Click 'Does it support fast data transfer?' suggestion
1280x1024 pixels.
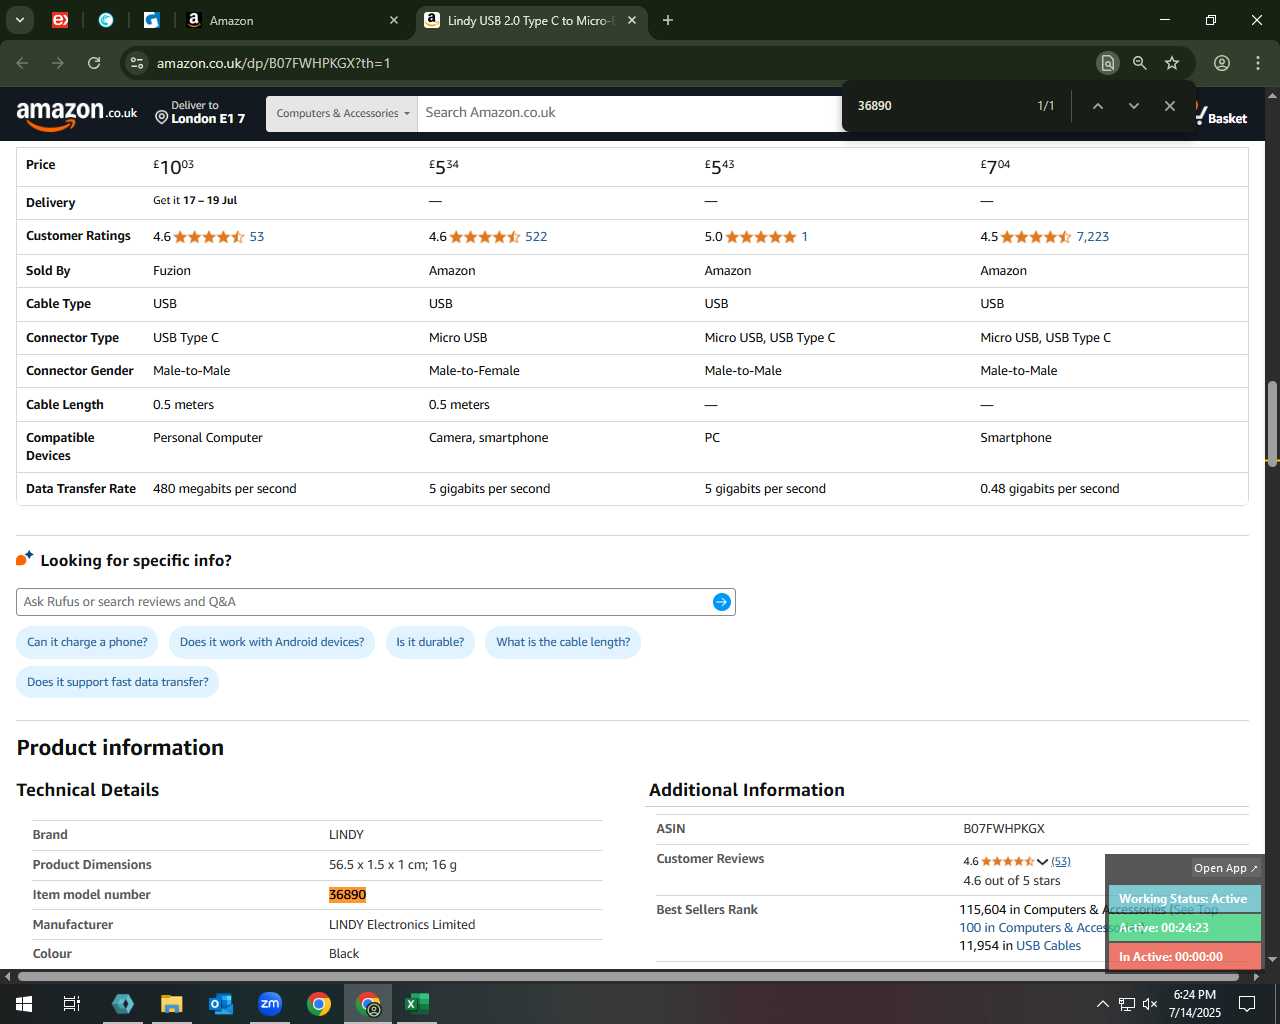[x=118, y=682]
